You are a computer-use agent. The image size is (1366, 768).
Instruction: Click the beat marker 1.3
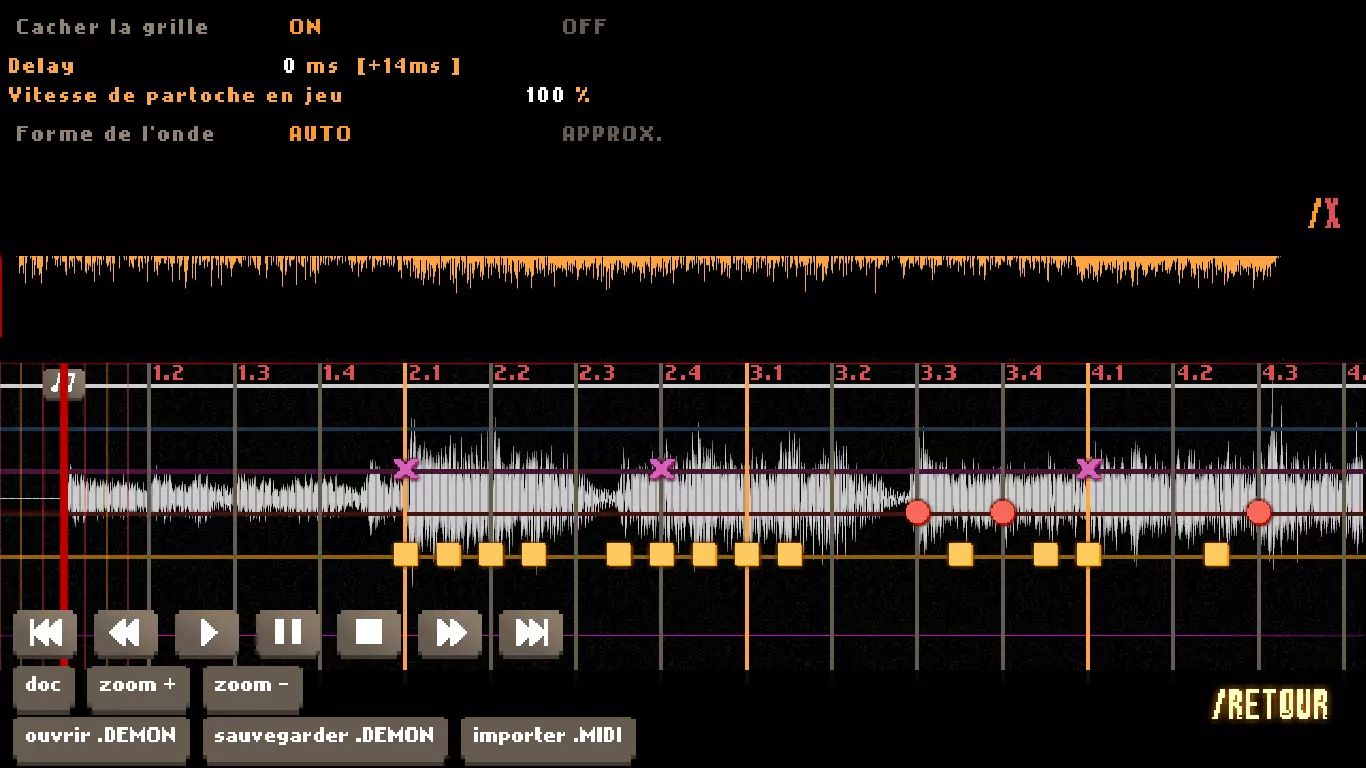click(254, 374)
